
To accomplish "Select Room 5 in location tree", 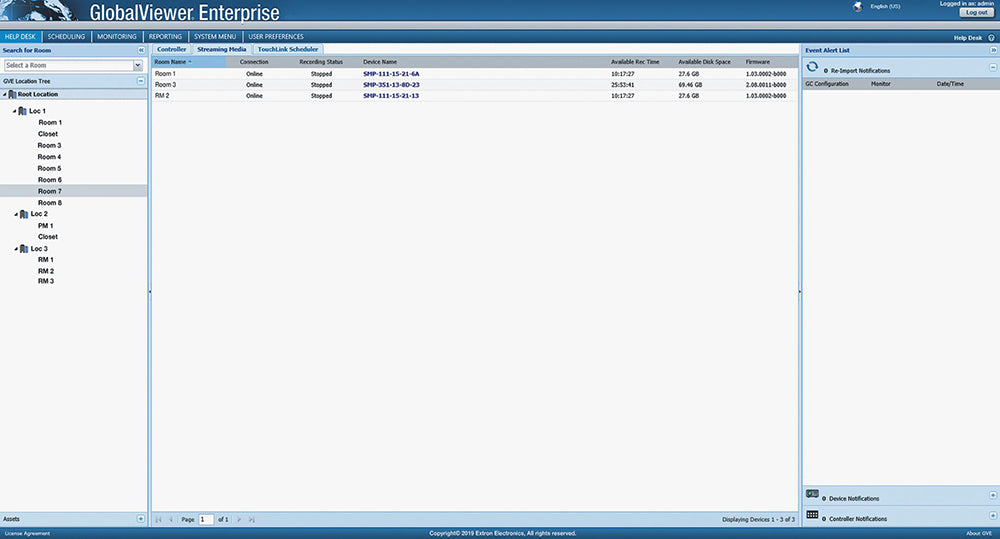I will click(x=49, y=168).
